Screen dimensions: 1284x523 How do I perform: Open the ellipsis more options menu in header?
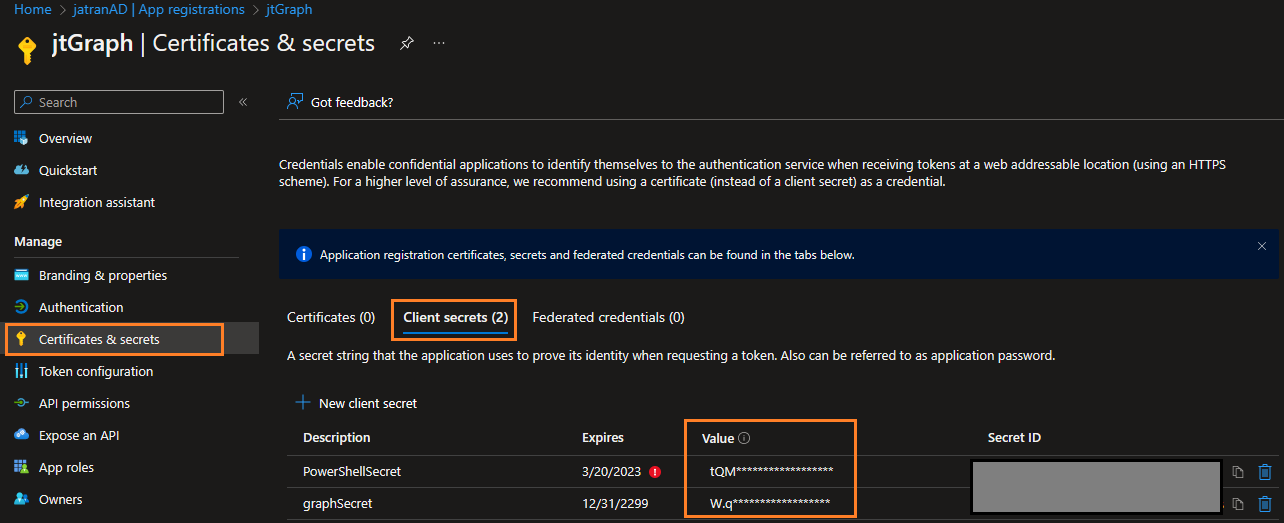439,44
